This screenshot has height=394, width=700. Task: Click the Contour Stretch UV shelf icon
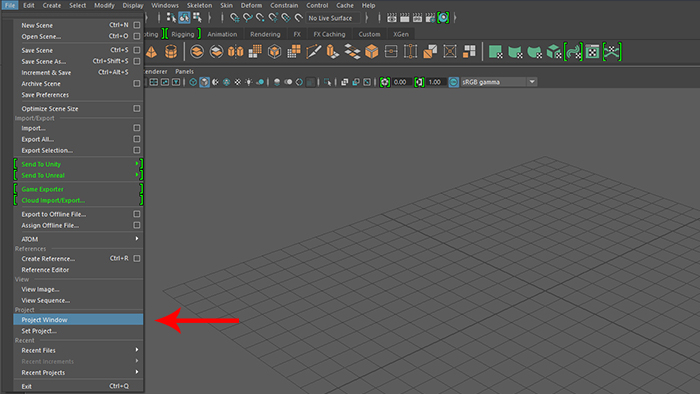coord(573,52)
